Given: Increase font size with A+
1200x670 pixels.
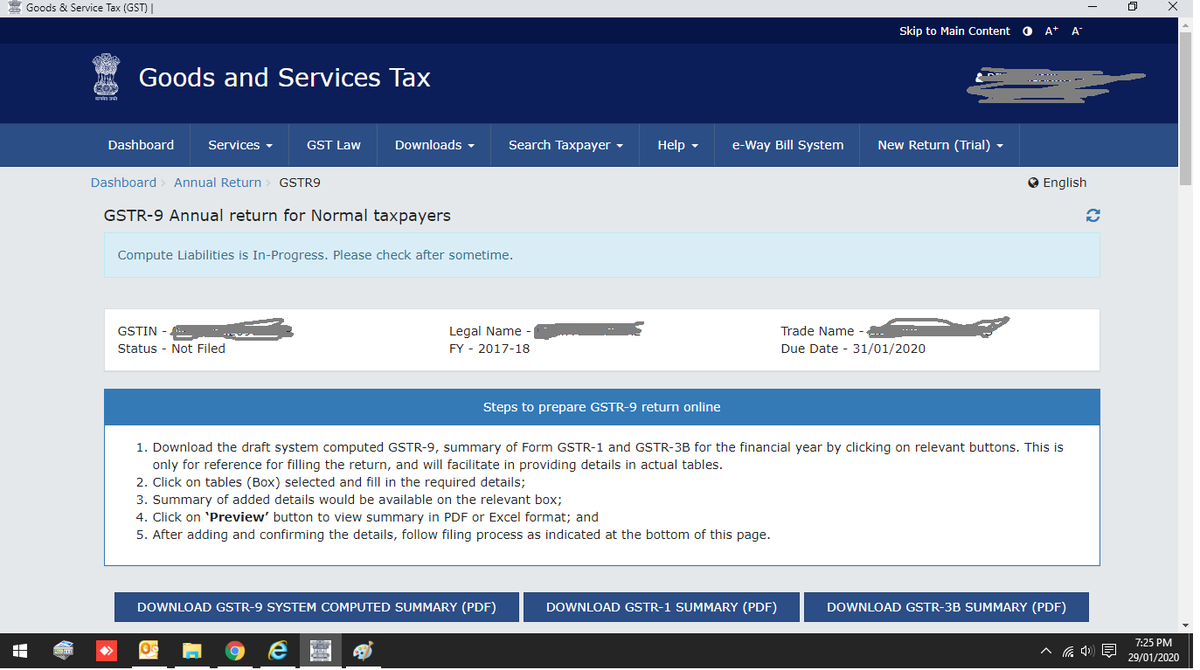Looking at the screenshot, I should (1051, 31).
